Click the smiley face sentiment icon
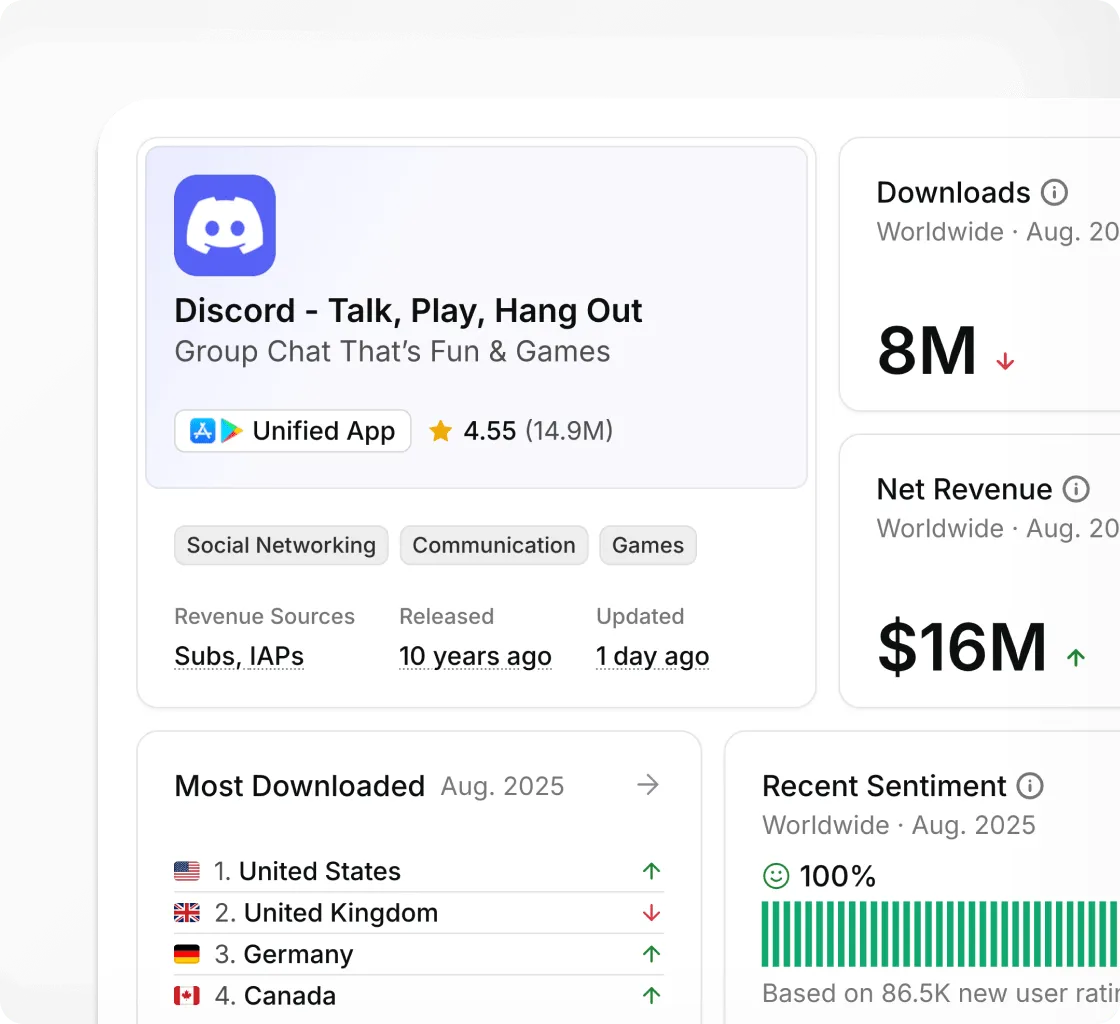Image resolution: width=1120 pixels, height=1024 pixels. [x=776, y=875]
